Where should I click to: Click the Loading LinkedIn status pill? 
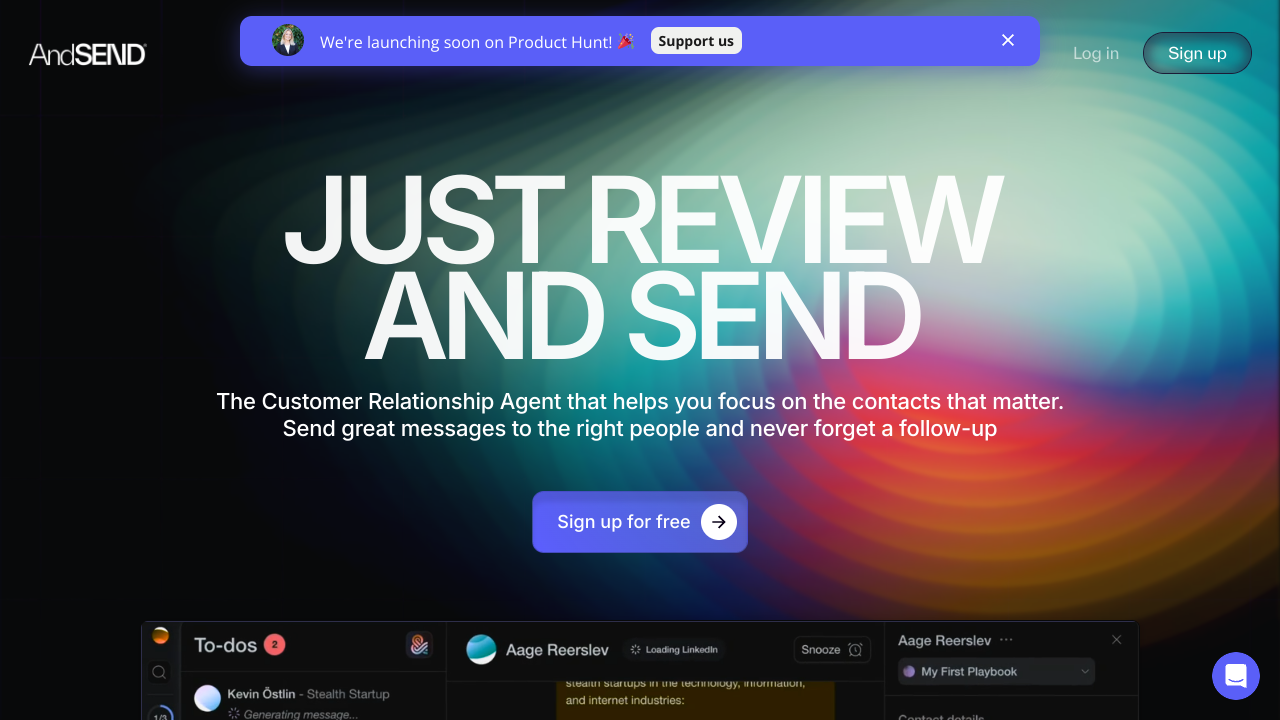tap(674, 650)
